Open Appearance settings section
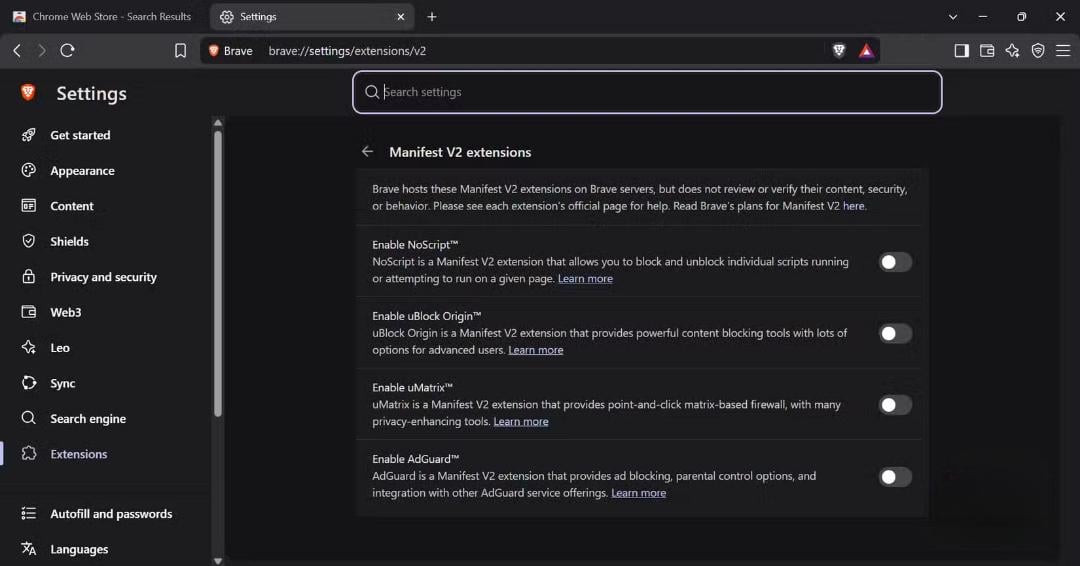The height and width of the screenshot is (566, 1080). [x=82, y=171]
